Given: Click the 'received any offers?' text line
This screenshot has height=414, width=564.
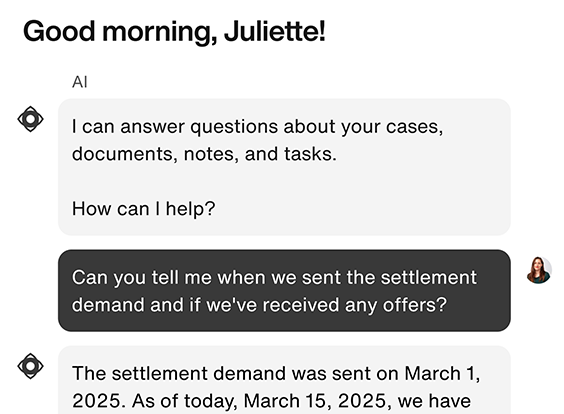Looking at the screenshot, I should click(259, 305).
